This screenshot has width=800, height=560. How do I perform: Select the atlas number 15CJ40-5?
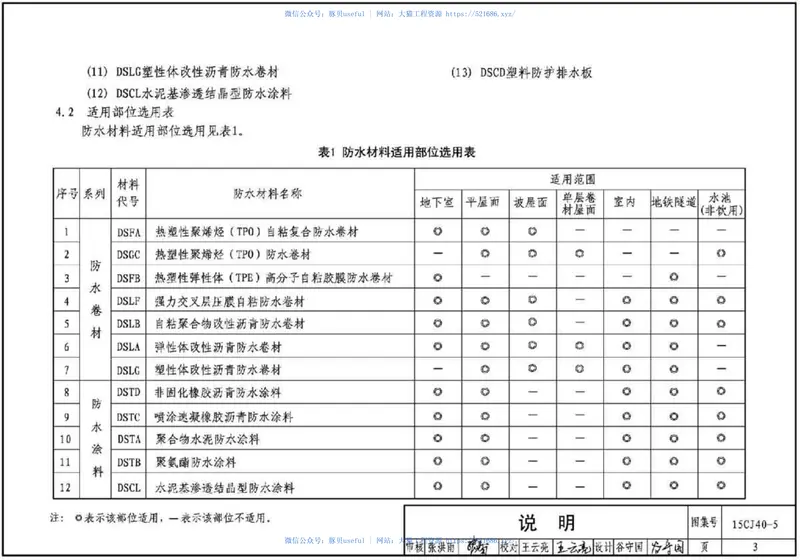tap(755, 525)
